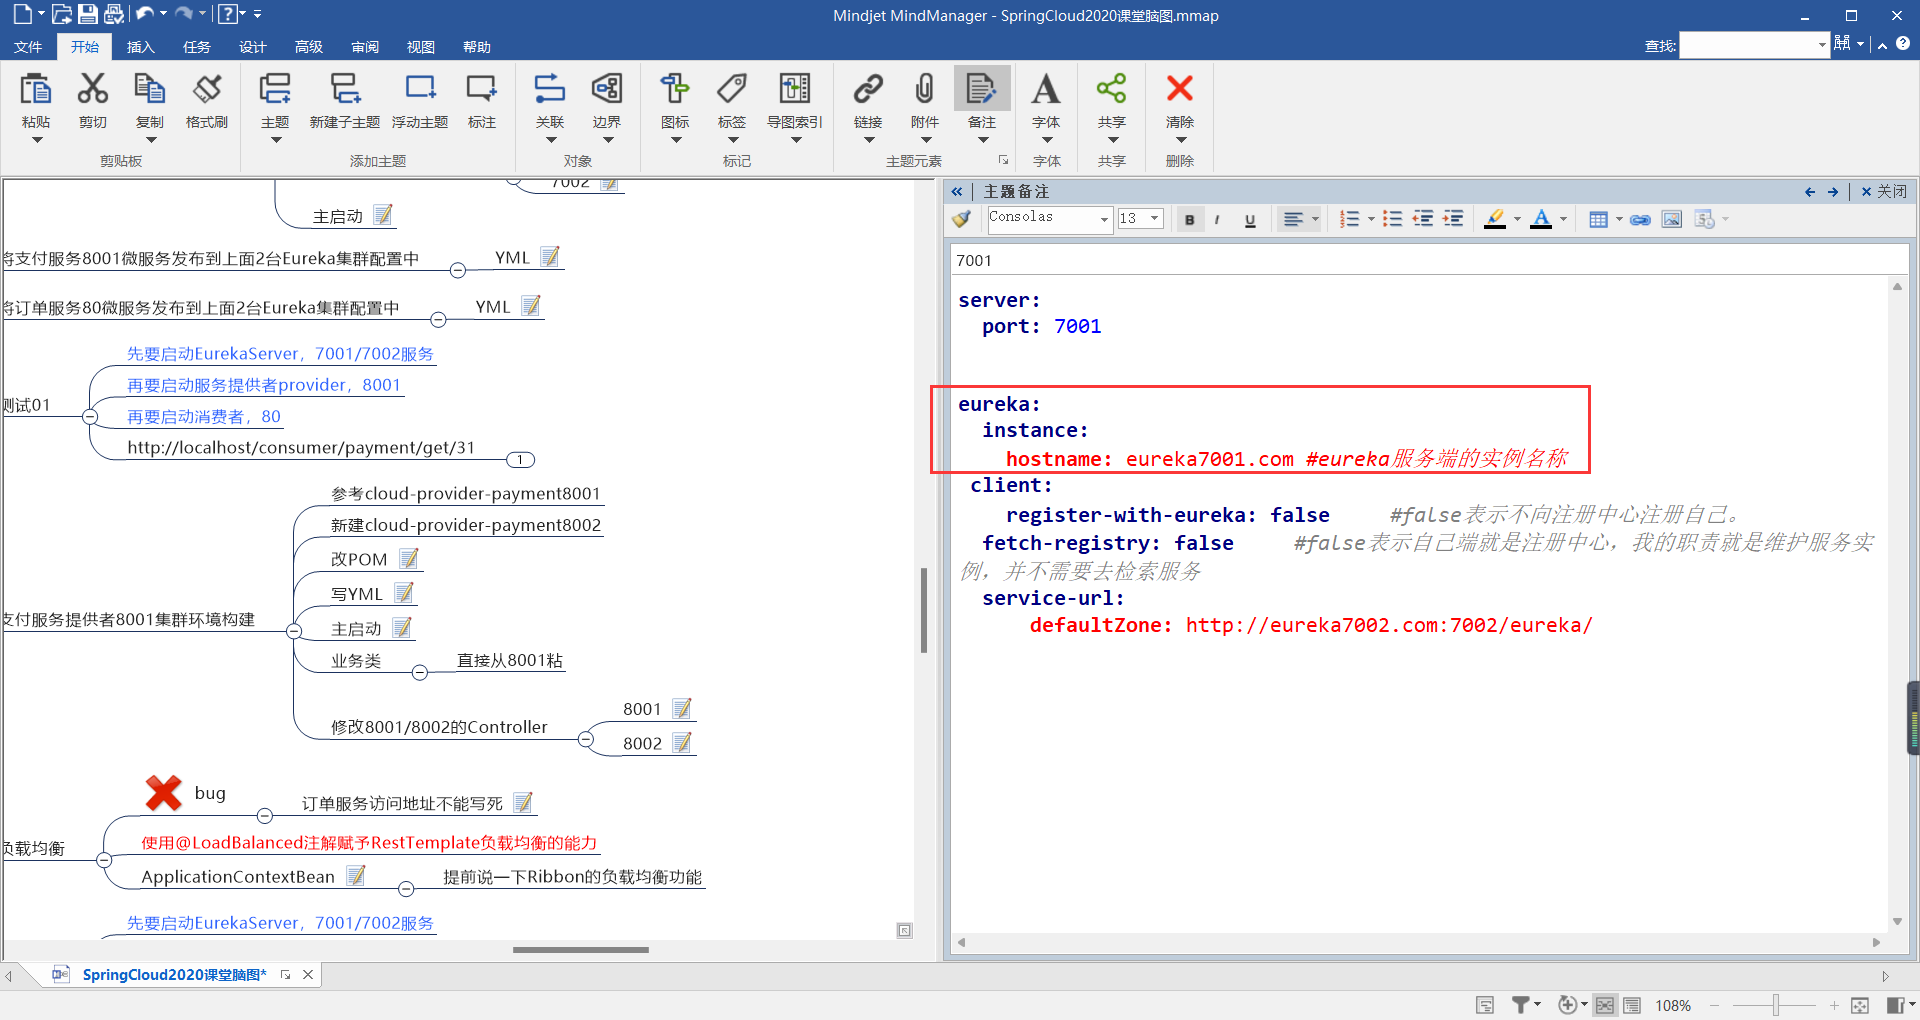Click the Boundary (边界) icon
1920x1020 pixels.
tap(607, 90)
